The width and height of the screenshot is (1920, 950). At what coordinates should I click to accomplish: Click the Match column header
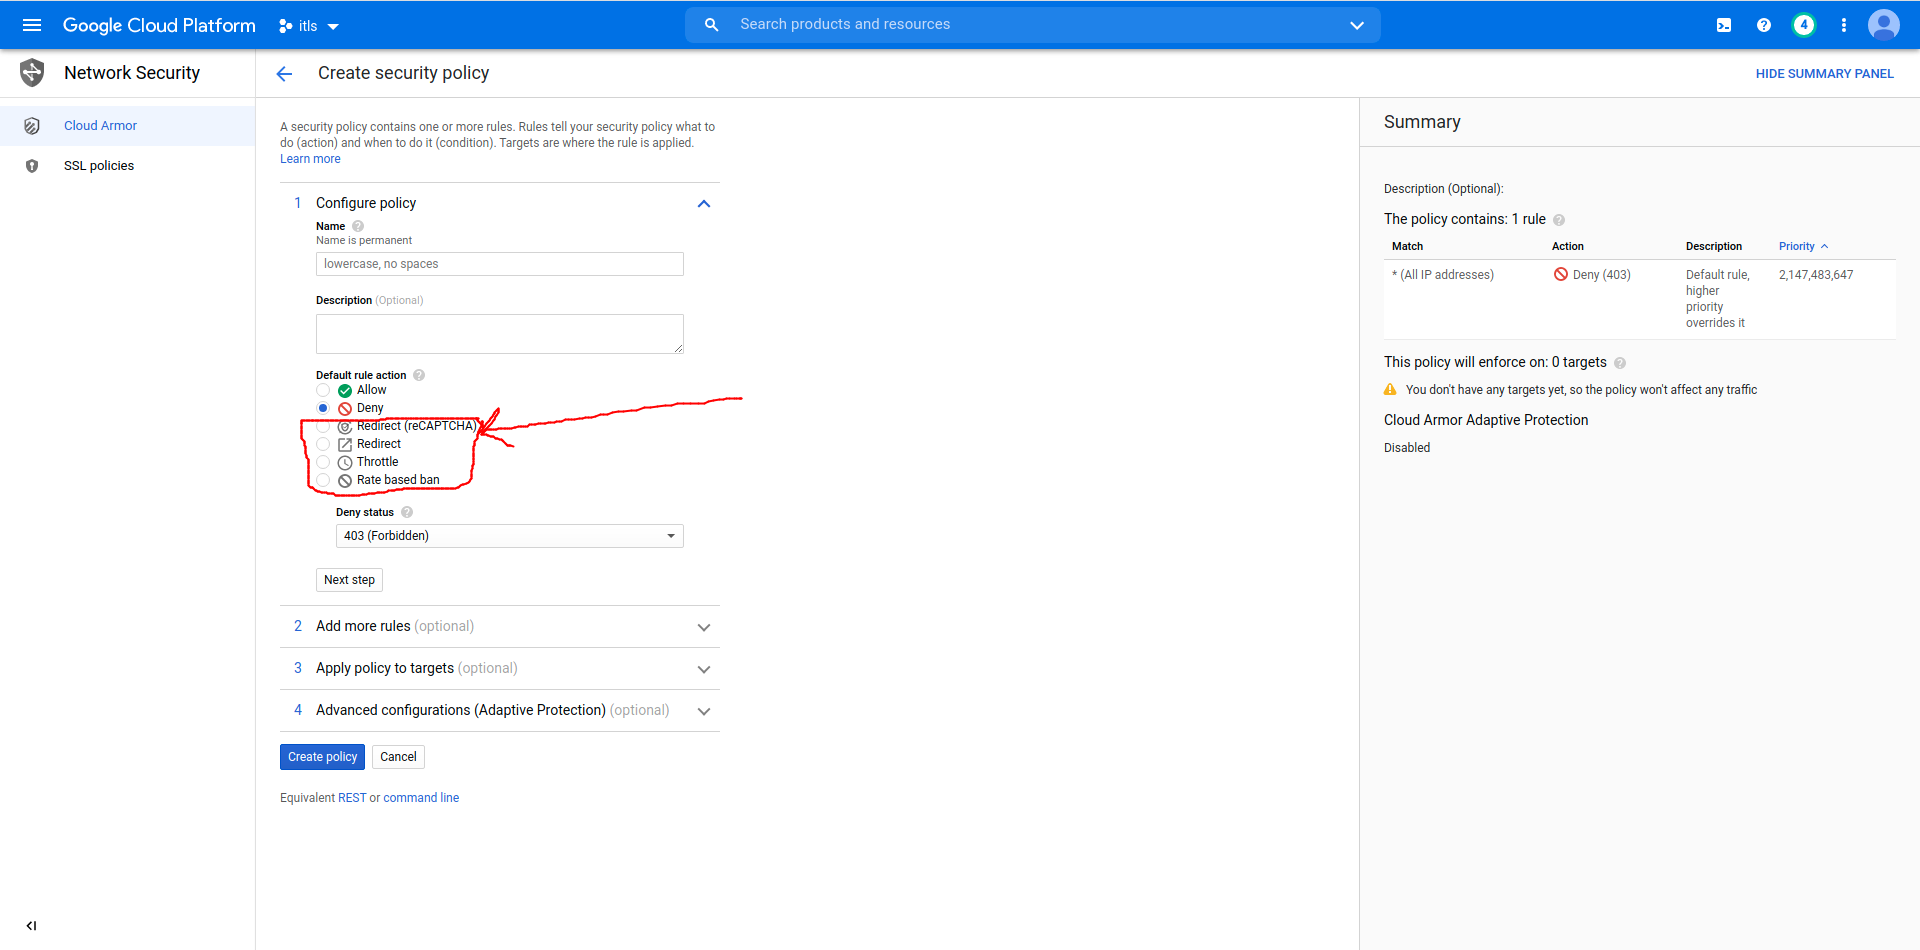1407,246
